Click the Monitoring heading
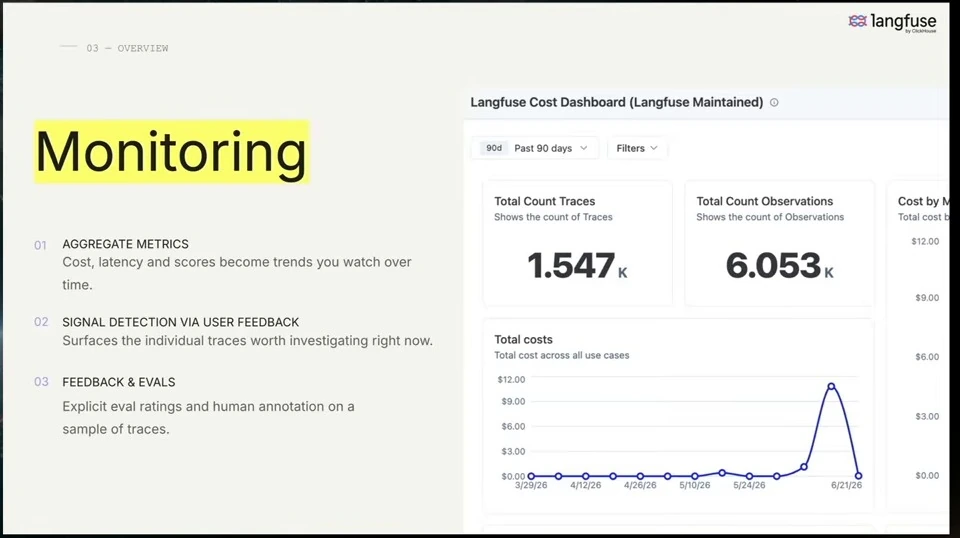The height and width of the screenshot is (538, 960). 171,152
